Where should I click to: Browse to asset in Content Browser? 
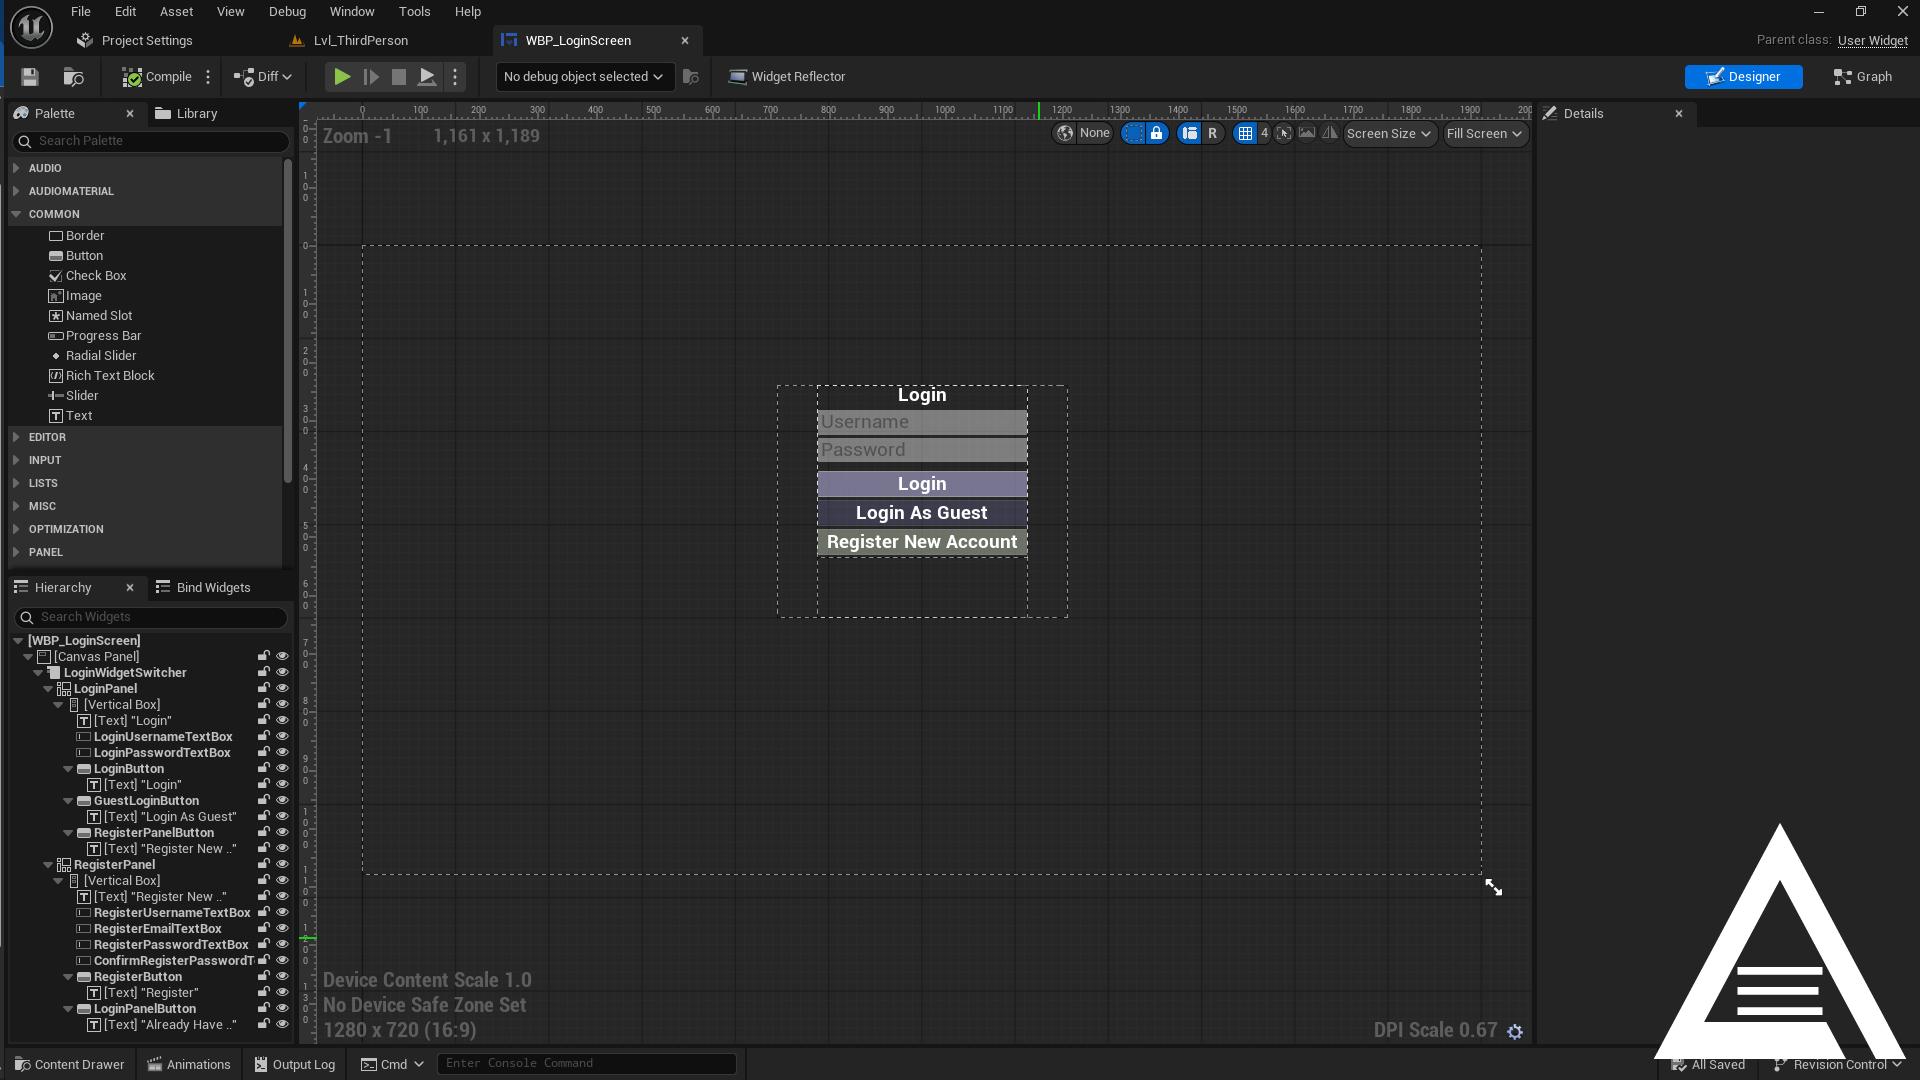[73, 77]
